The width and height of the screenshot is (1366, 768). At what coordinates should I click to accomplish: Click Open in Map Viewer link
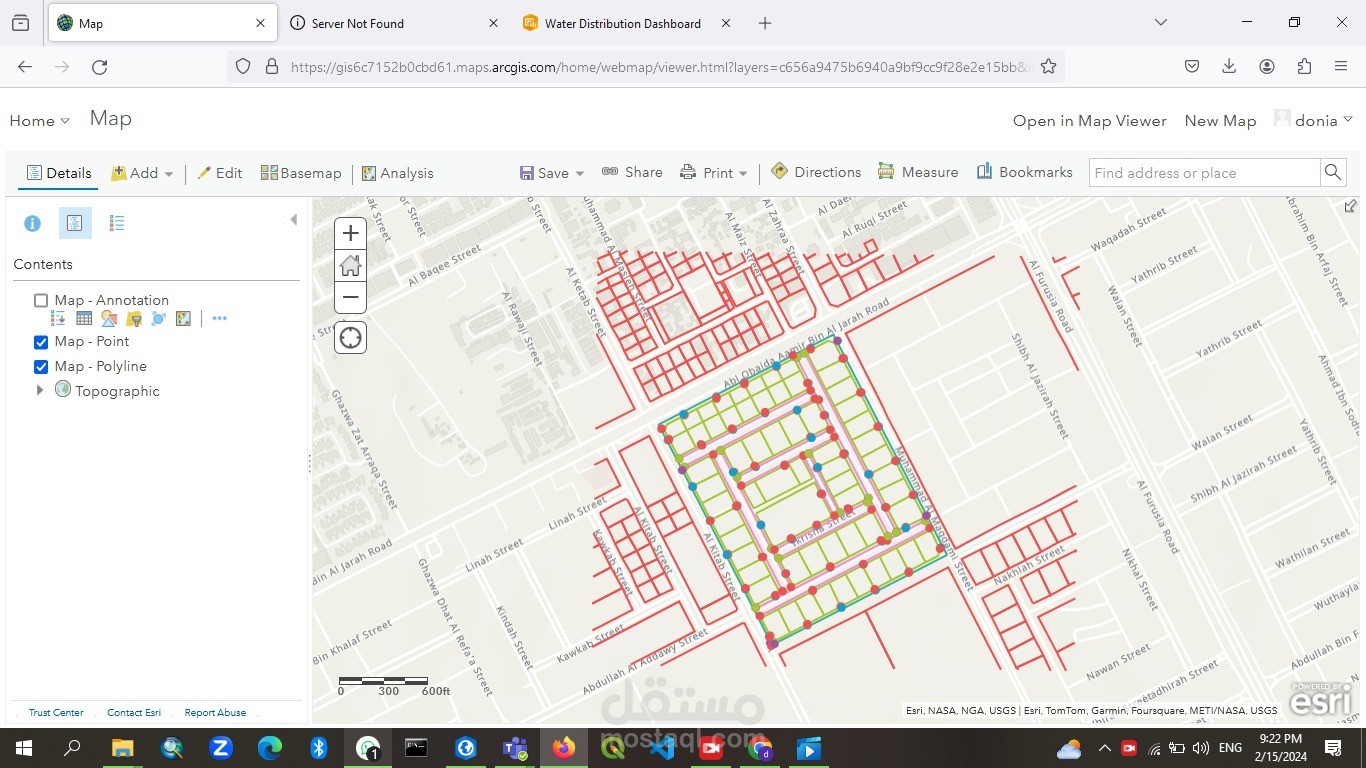point(1090,121)
